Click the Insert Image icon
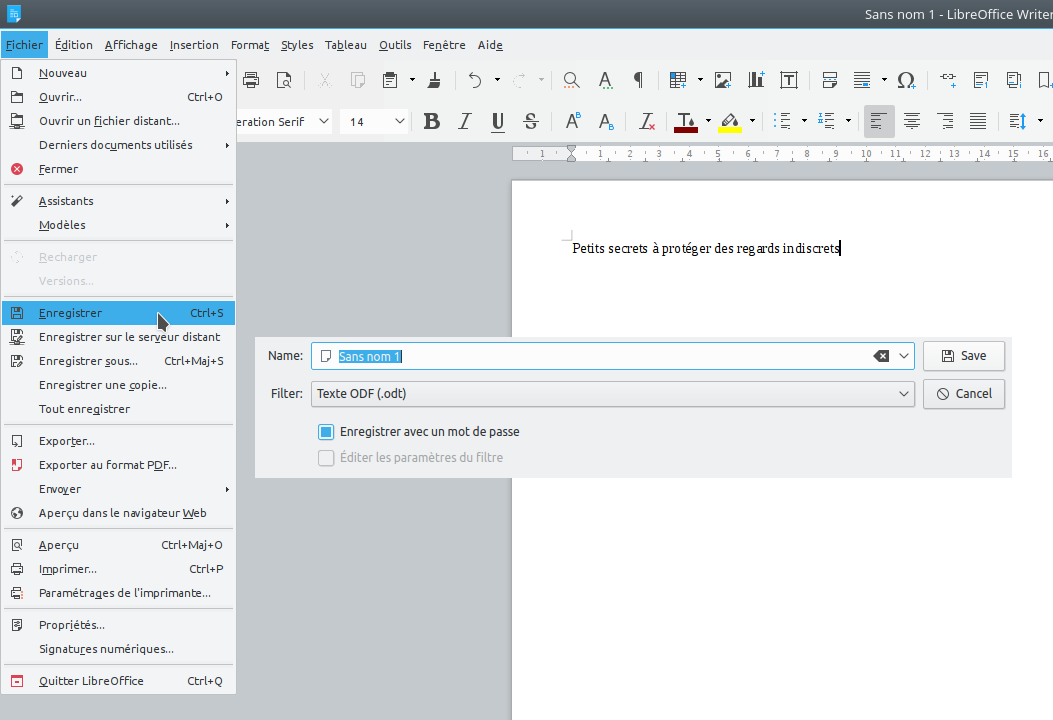The image size is (1053, 720). tap(723, 80)
